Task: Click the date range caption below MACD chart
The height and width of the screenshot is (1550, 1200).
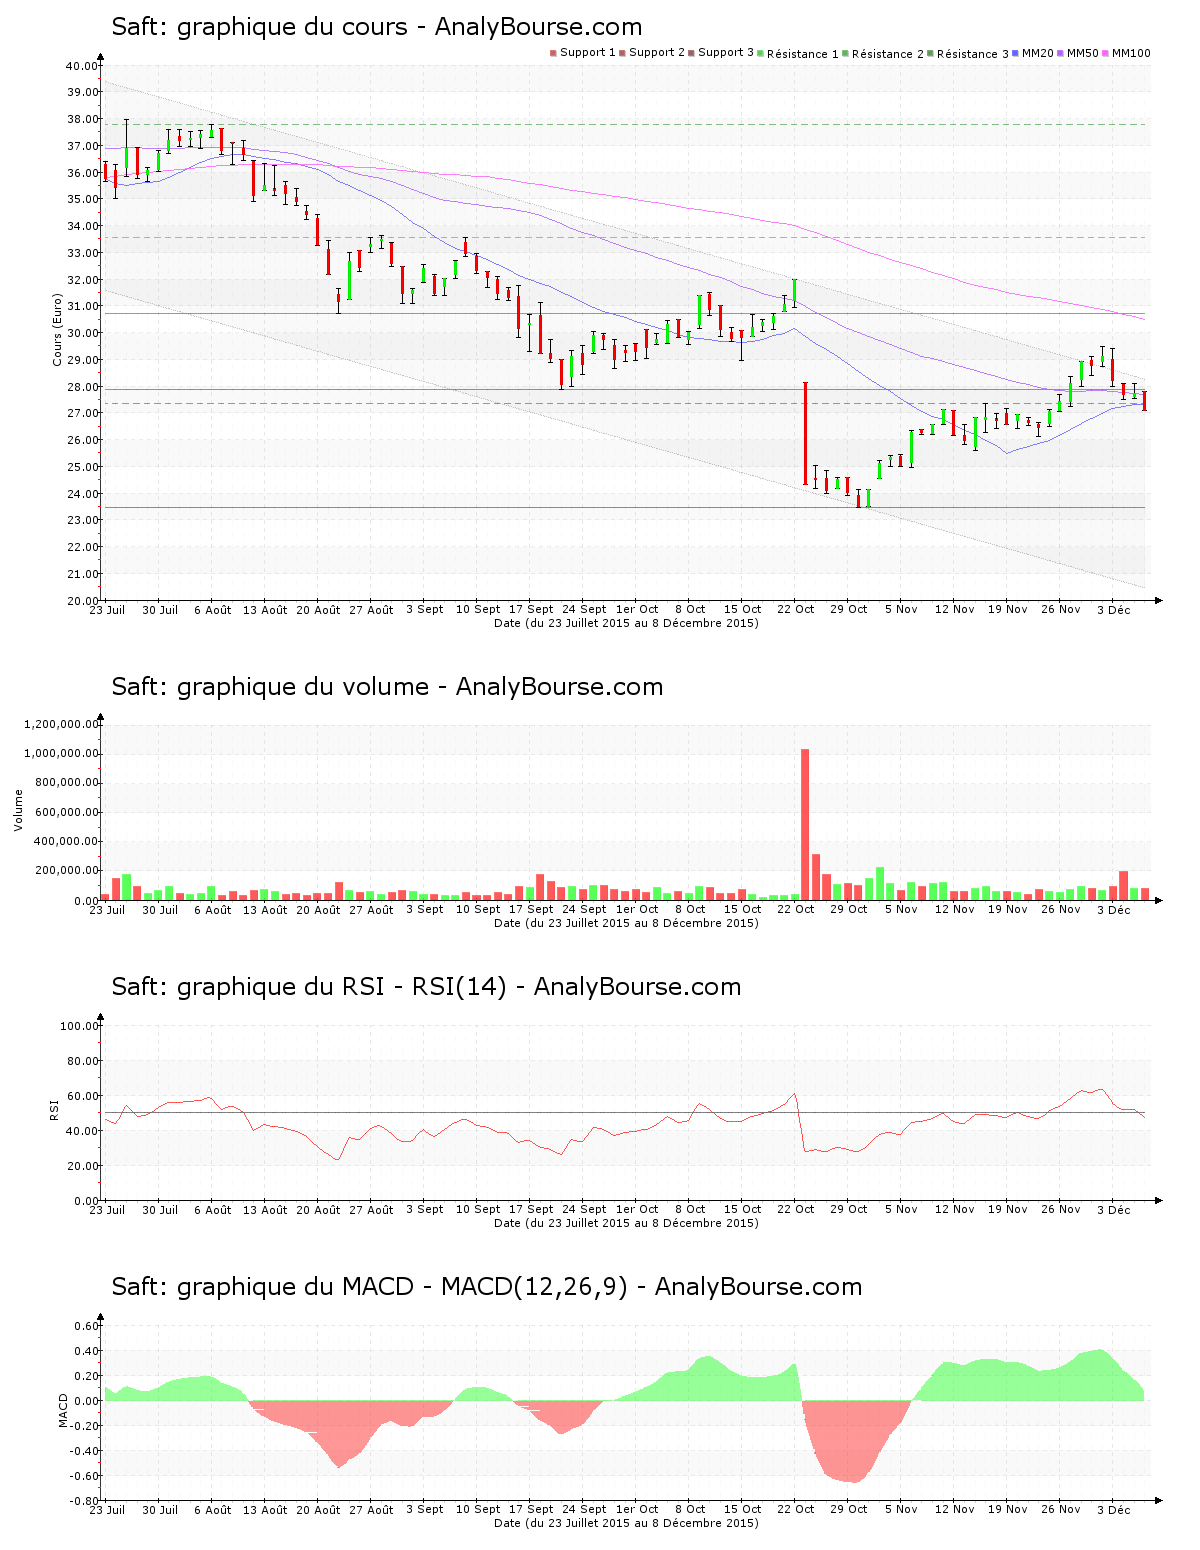Action: coord(626,1523)
